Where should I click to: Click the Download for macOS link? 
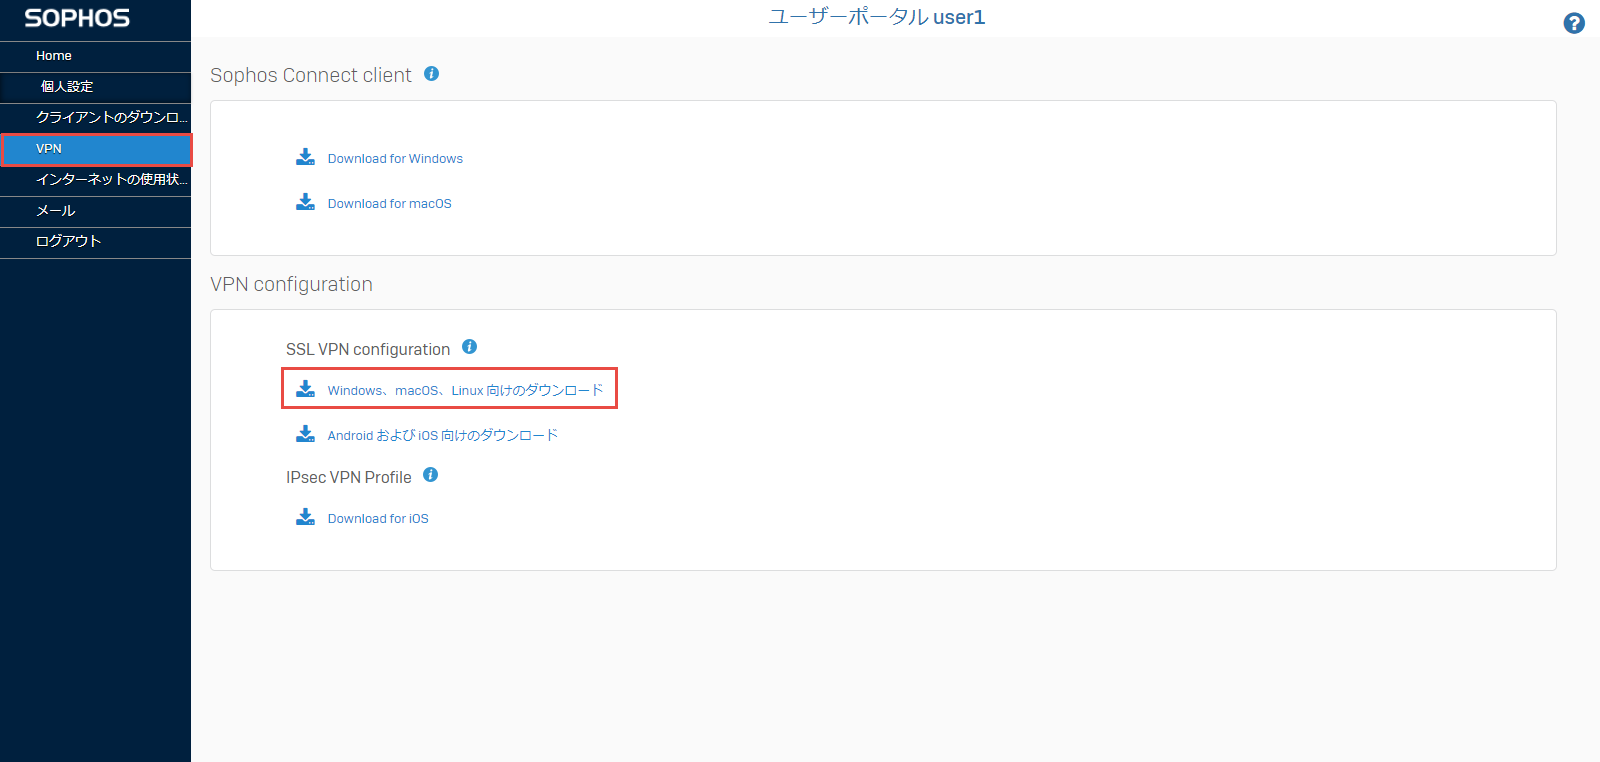389,204
